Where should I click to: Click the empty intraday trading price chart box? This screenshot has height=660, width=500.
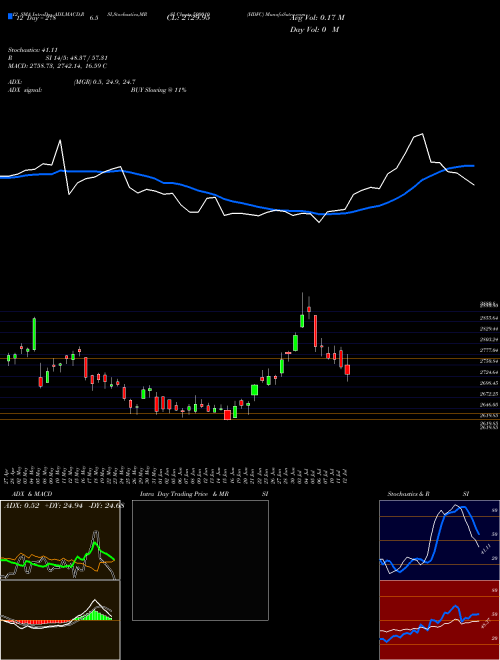200,560
